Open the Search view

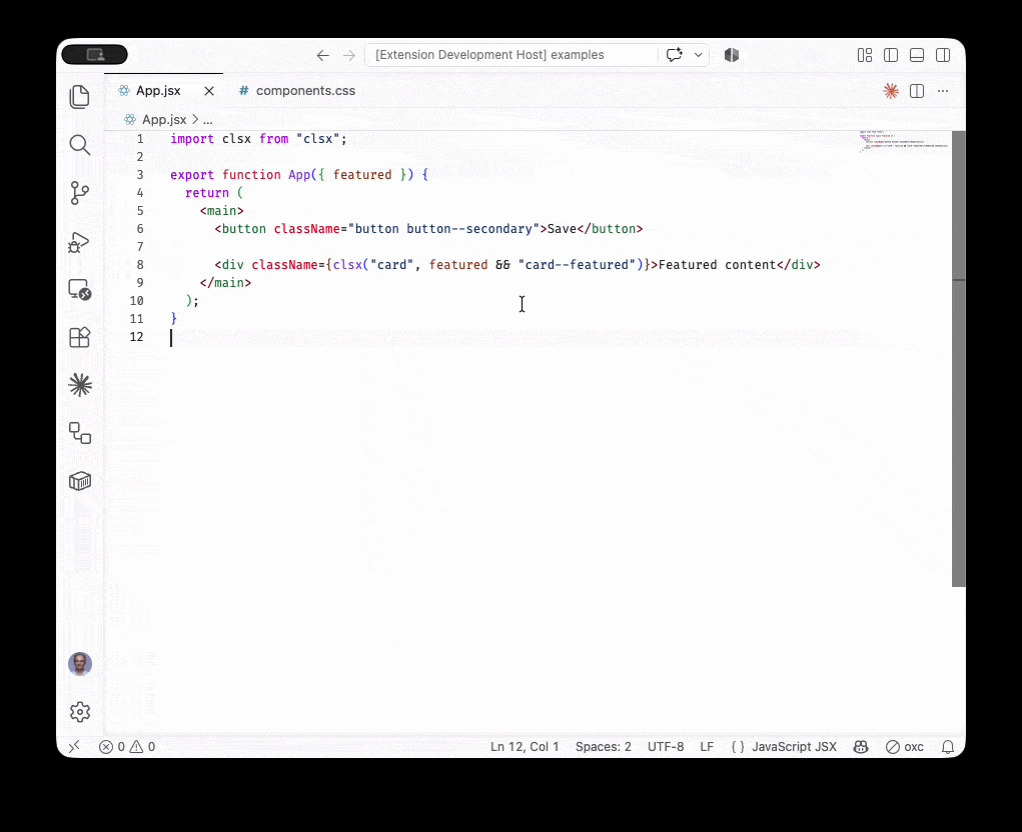click(80, 145)
